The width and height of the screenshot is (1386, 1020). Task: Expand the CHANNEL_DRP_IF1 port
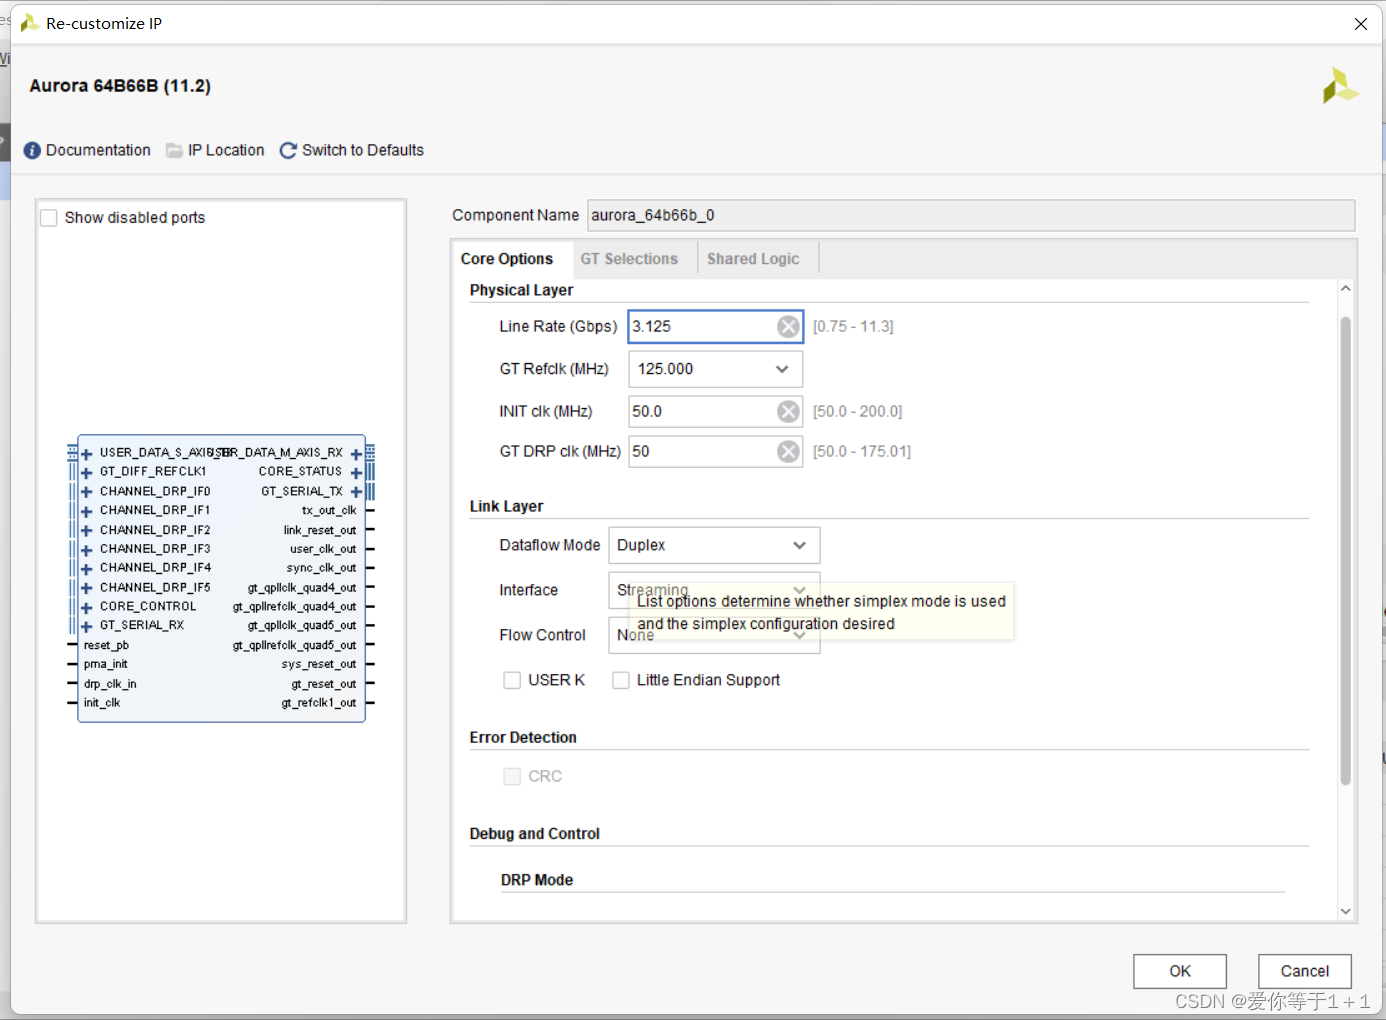coord(86,511)
